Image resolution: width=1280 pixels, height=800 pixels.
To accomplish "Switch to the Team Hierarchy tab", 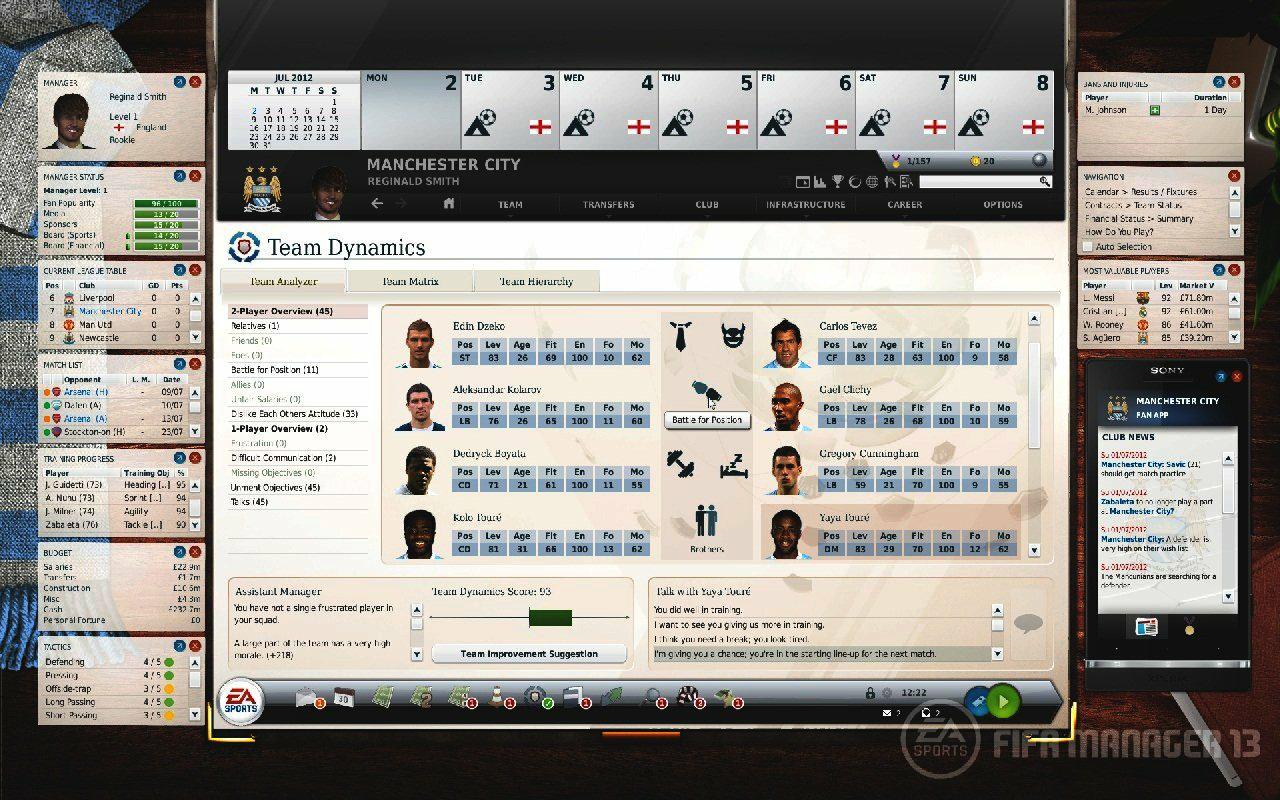I will coord(536,282).
